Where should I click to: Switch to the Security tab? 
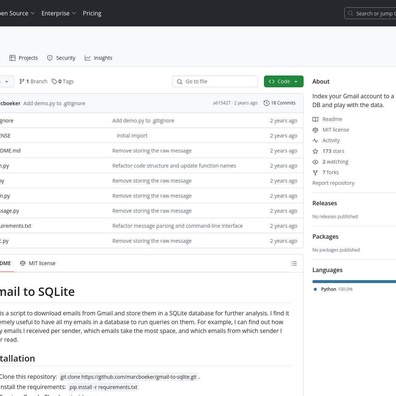[x=61, y=58]
